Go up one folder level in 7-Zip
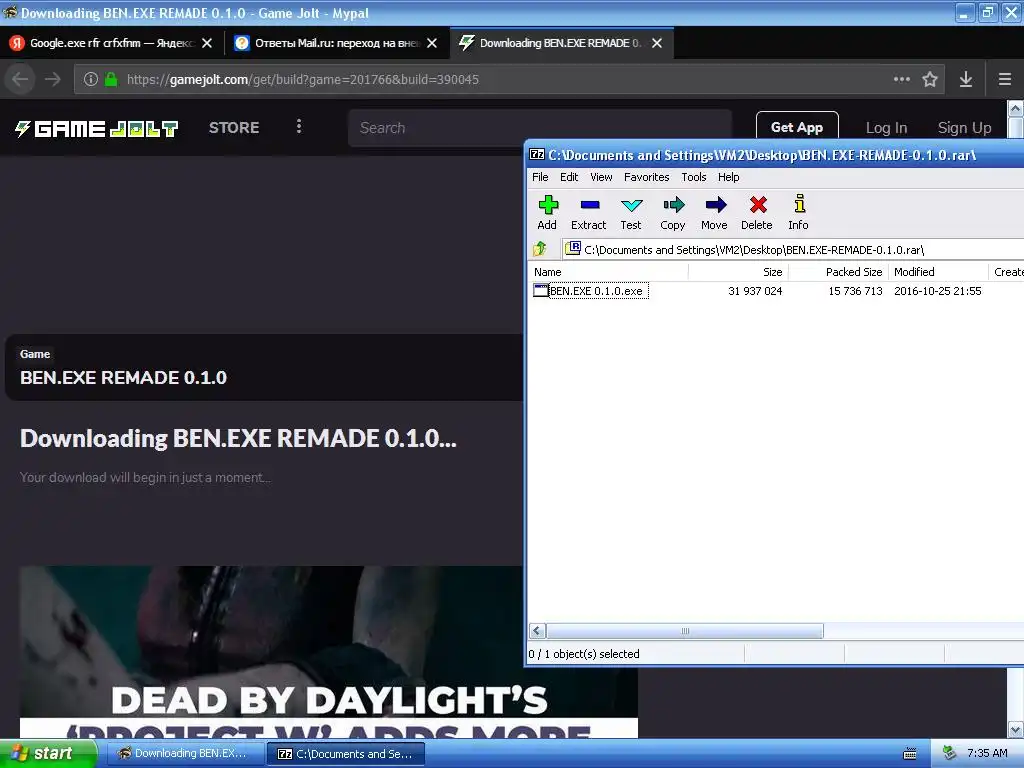This screenshot has width=1024, height=768. [539, 249]
